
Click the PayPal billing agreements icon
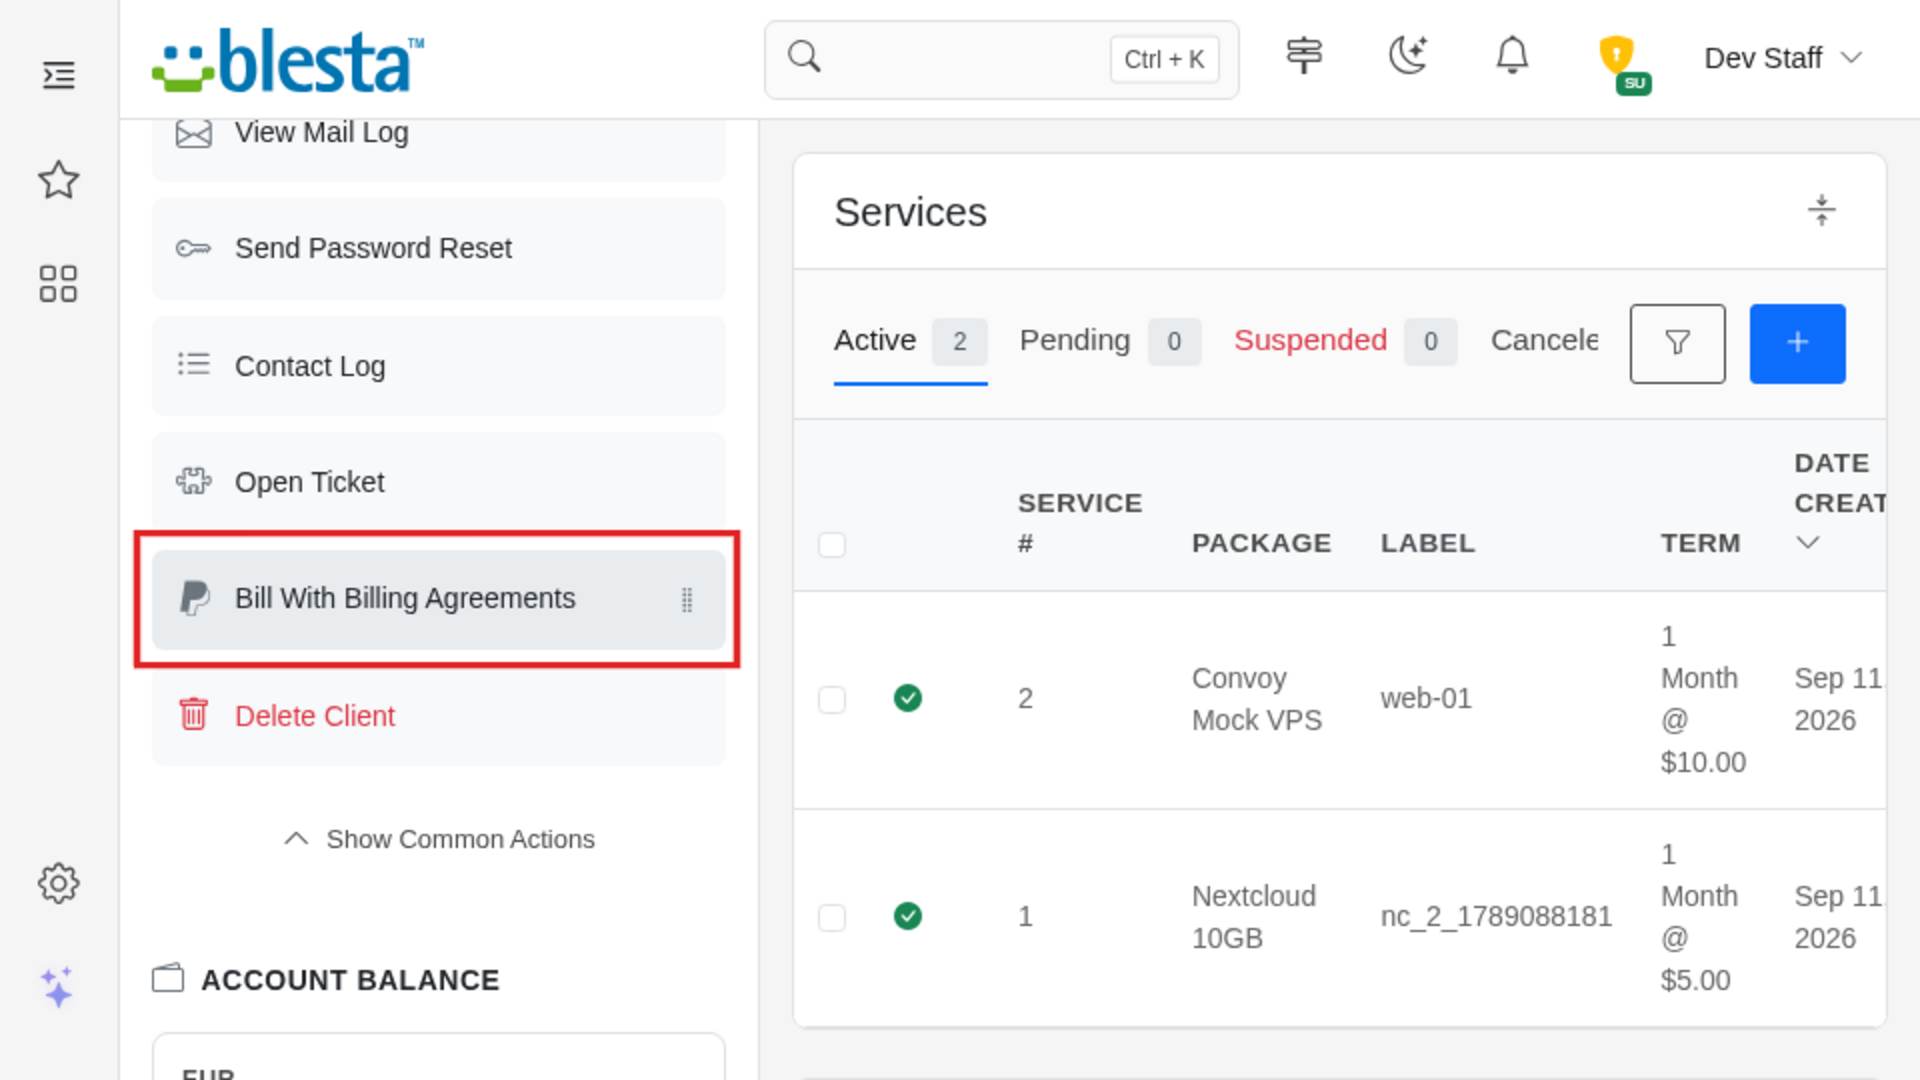[194, 598]
